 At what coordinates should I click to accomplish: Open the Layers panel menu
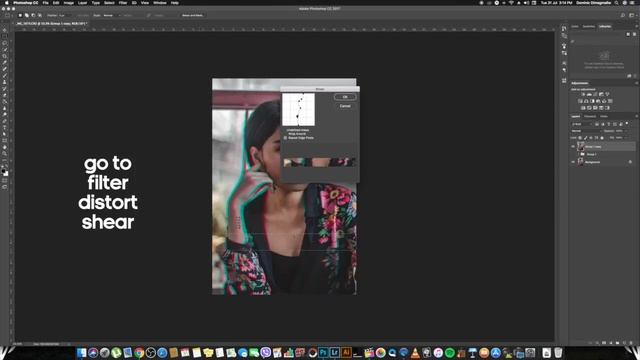pyautogui.click(x=636, y=116)
